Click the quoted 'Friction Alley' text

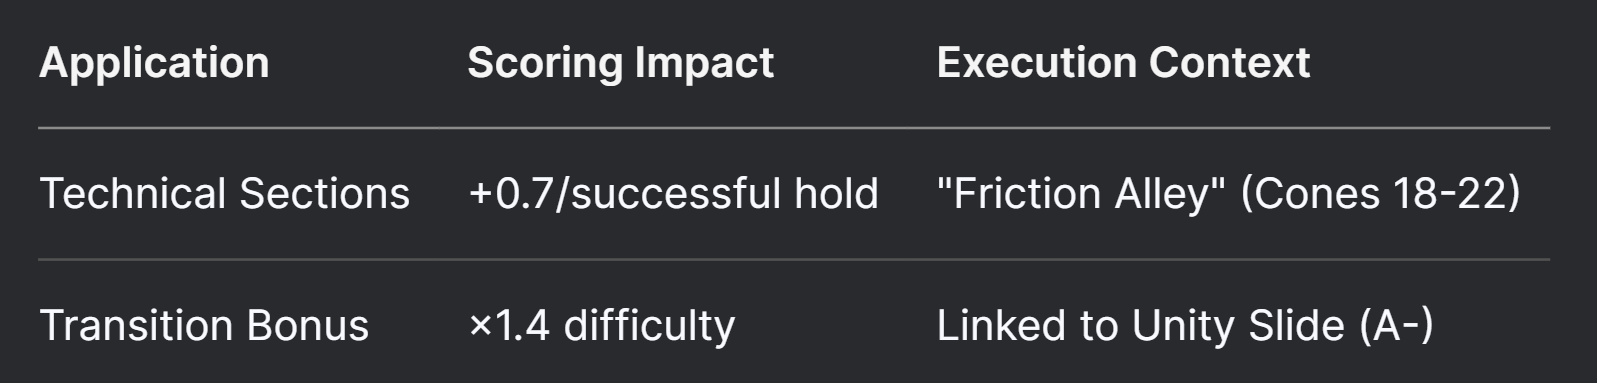click(x=1081, y=193)
